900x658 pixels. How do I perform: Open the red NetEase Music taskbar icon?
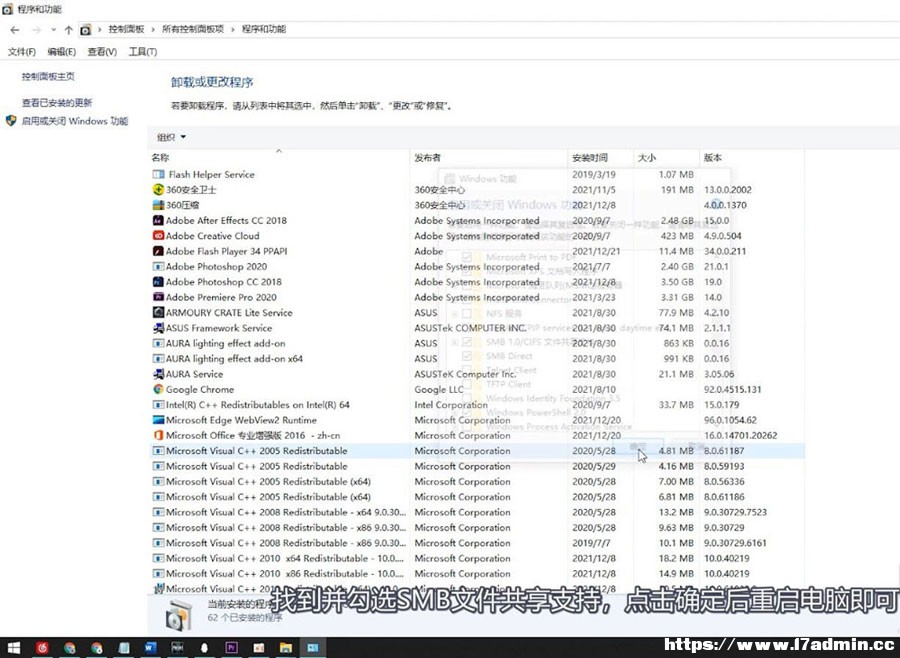(42, 648)
